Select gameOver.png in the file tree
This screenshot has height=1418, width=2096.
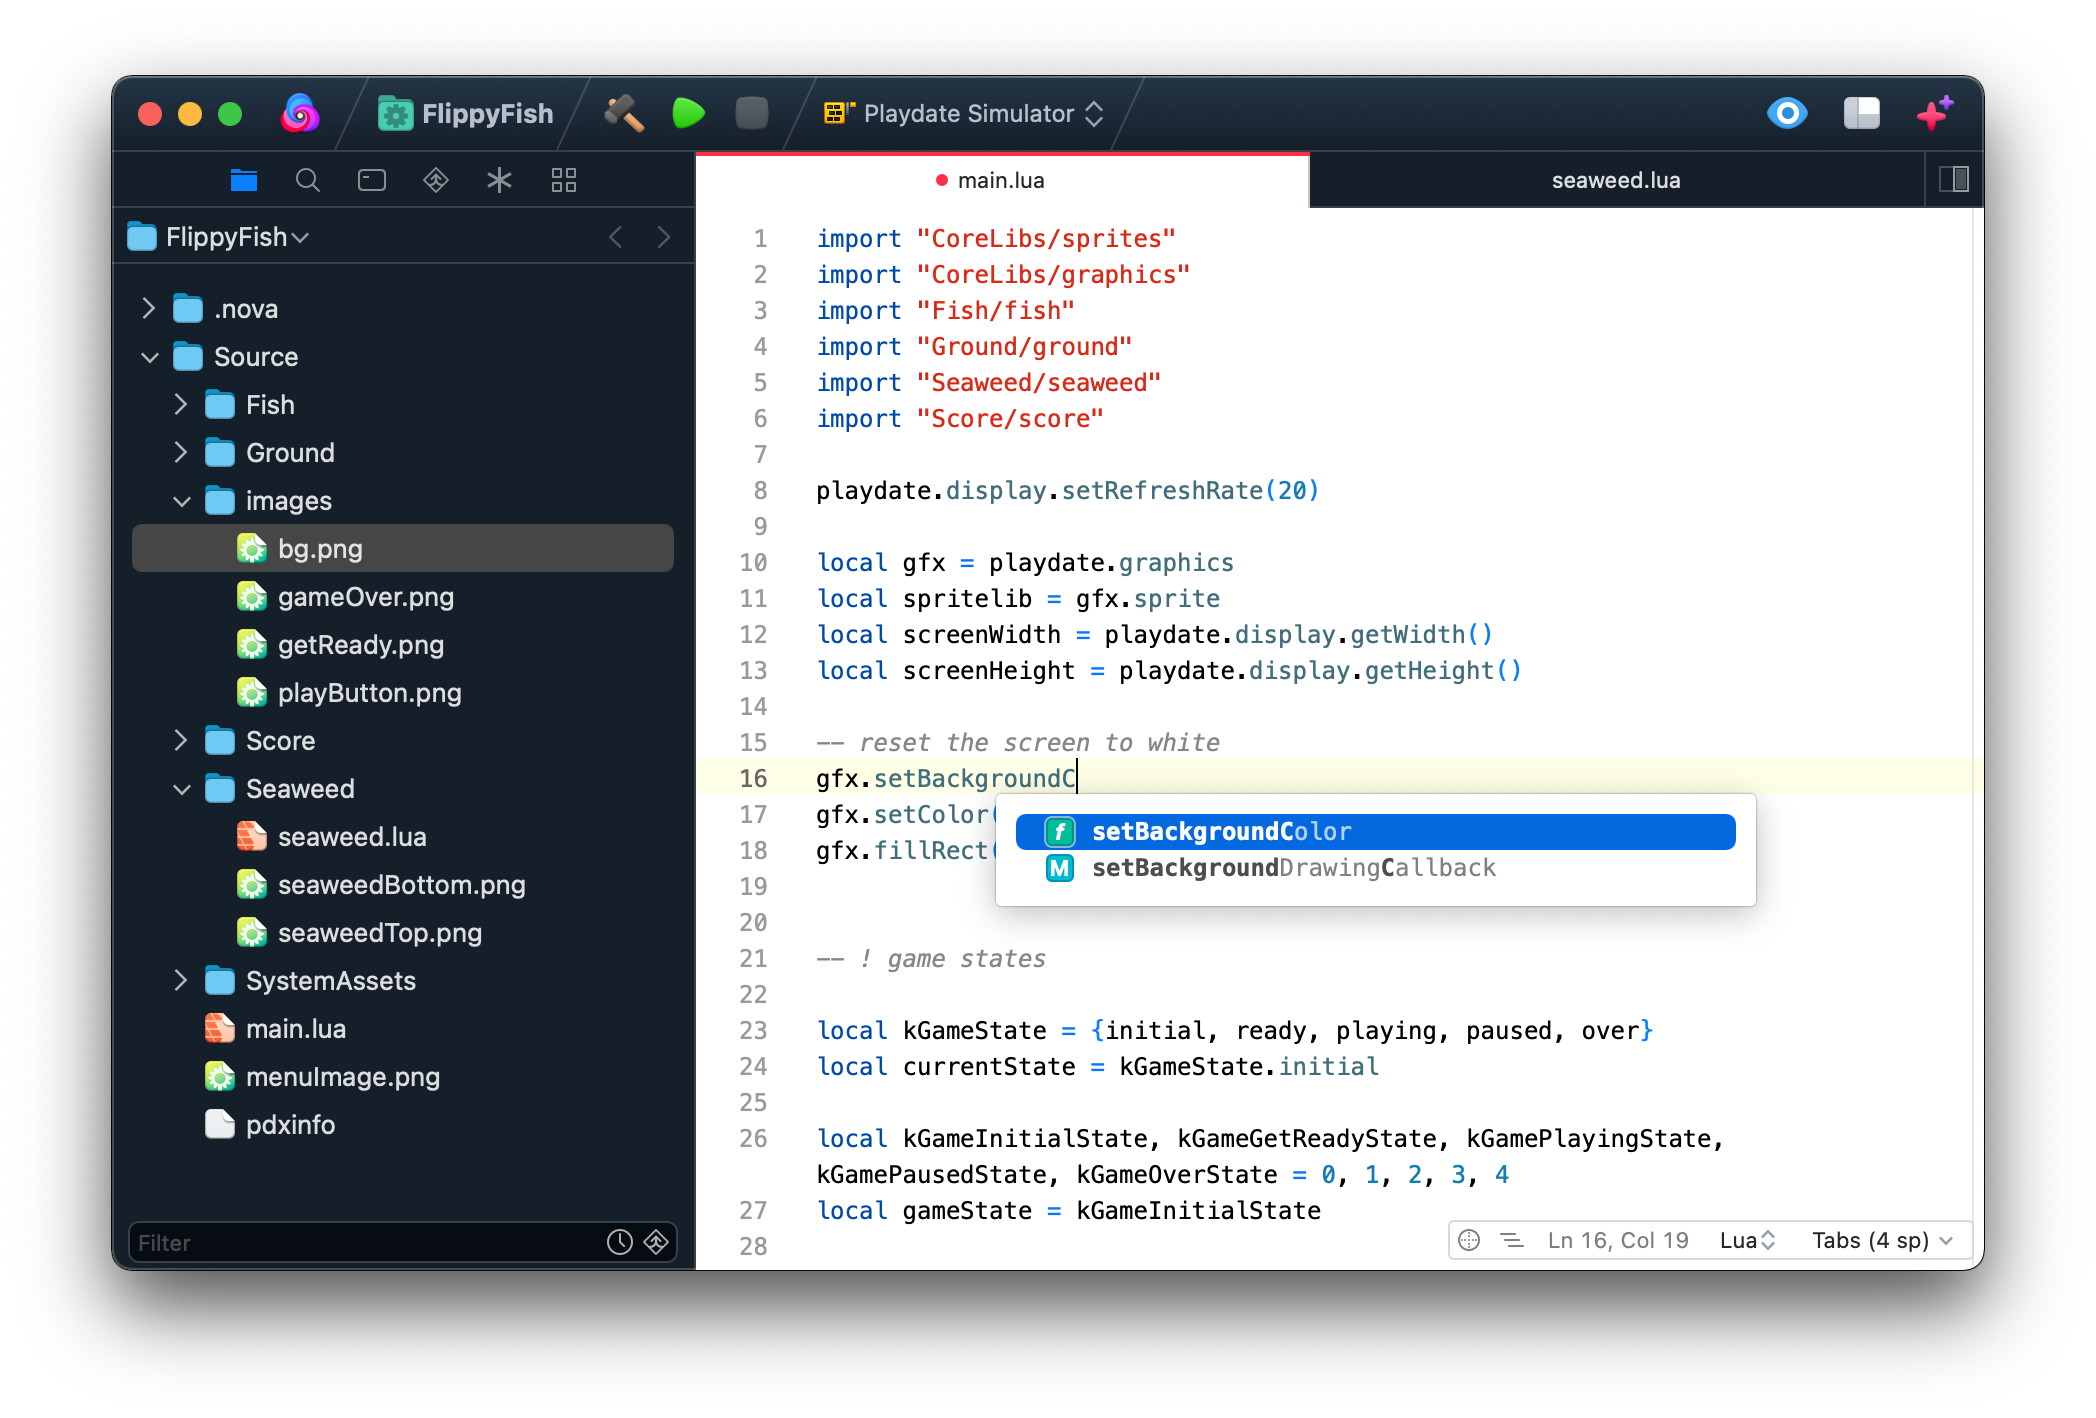click(x=365, y=597)
